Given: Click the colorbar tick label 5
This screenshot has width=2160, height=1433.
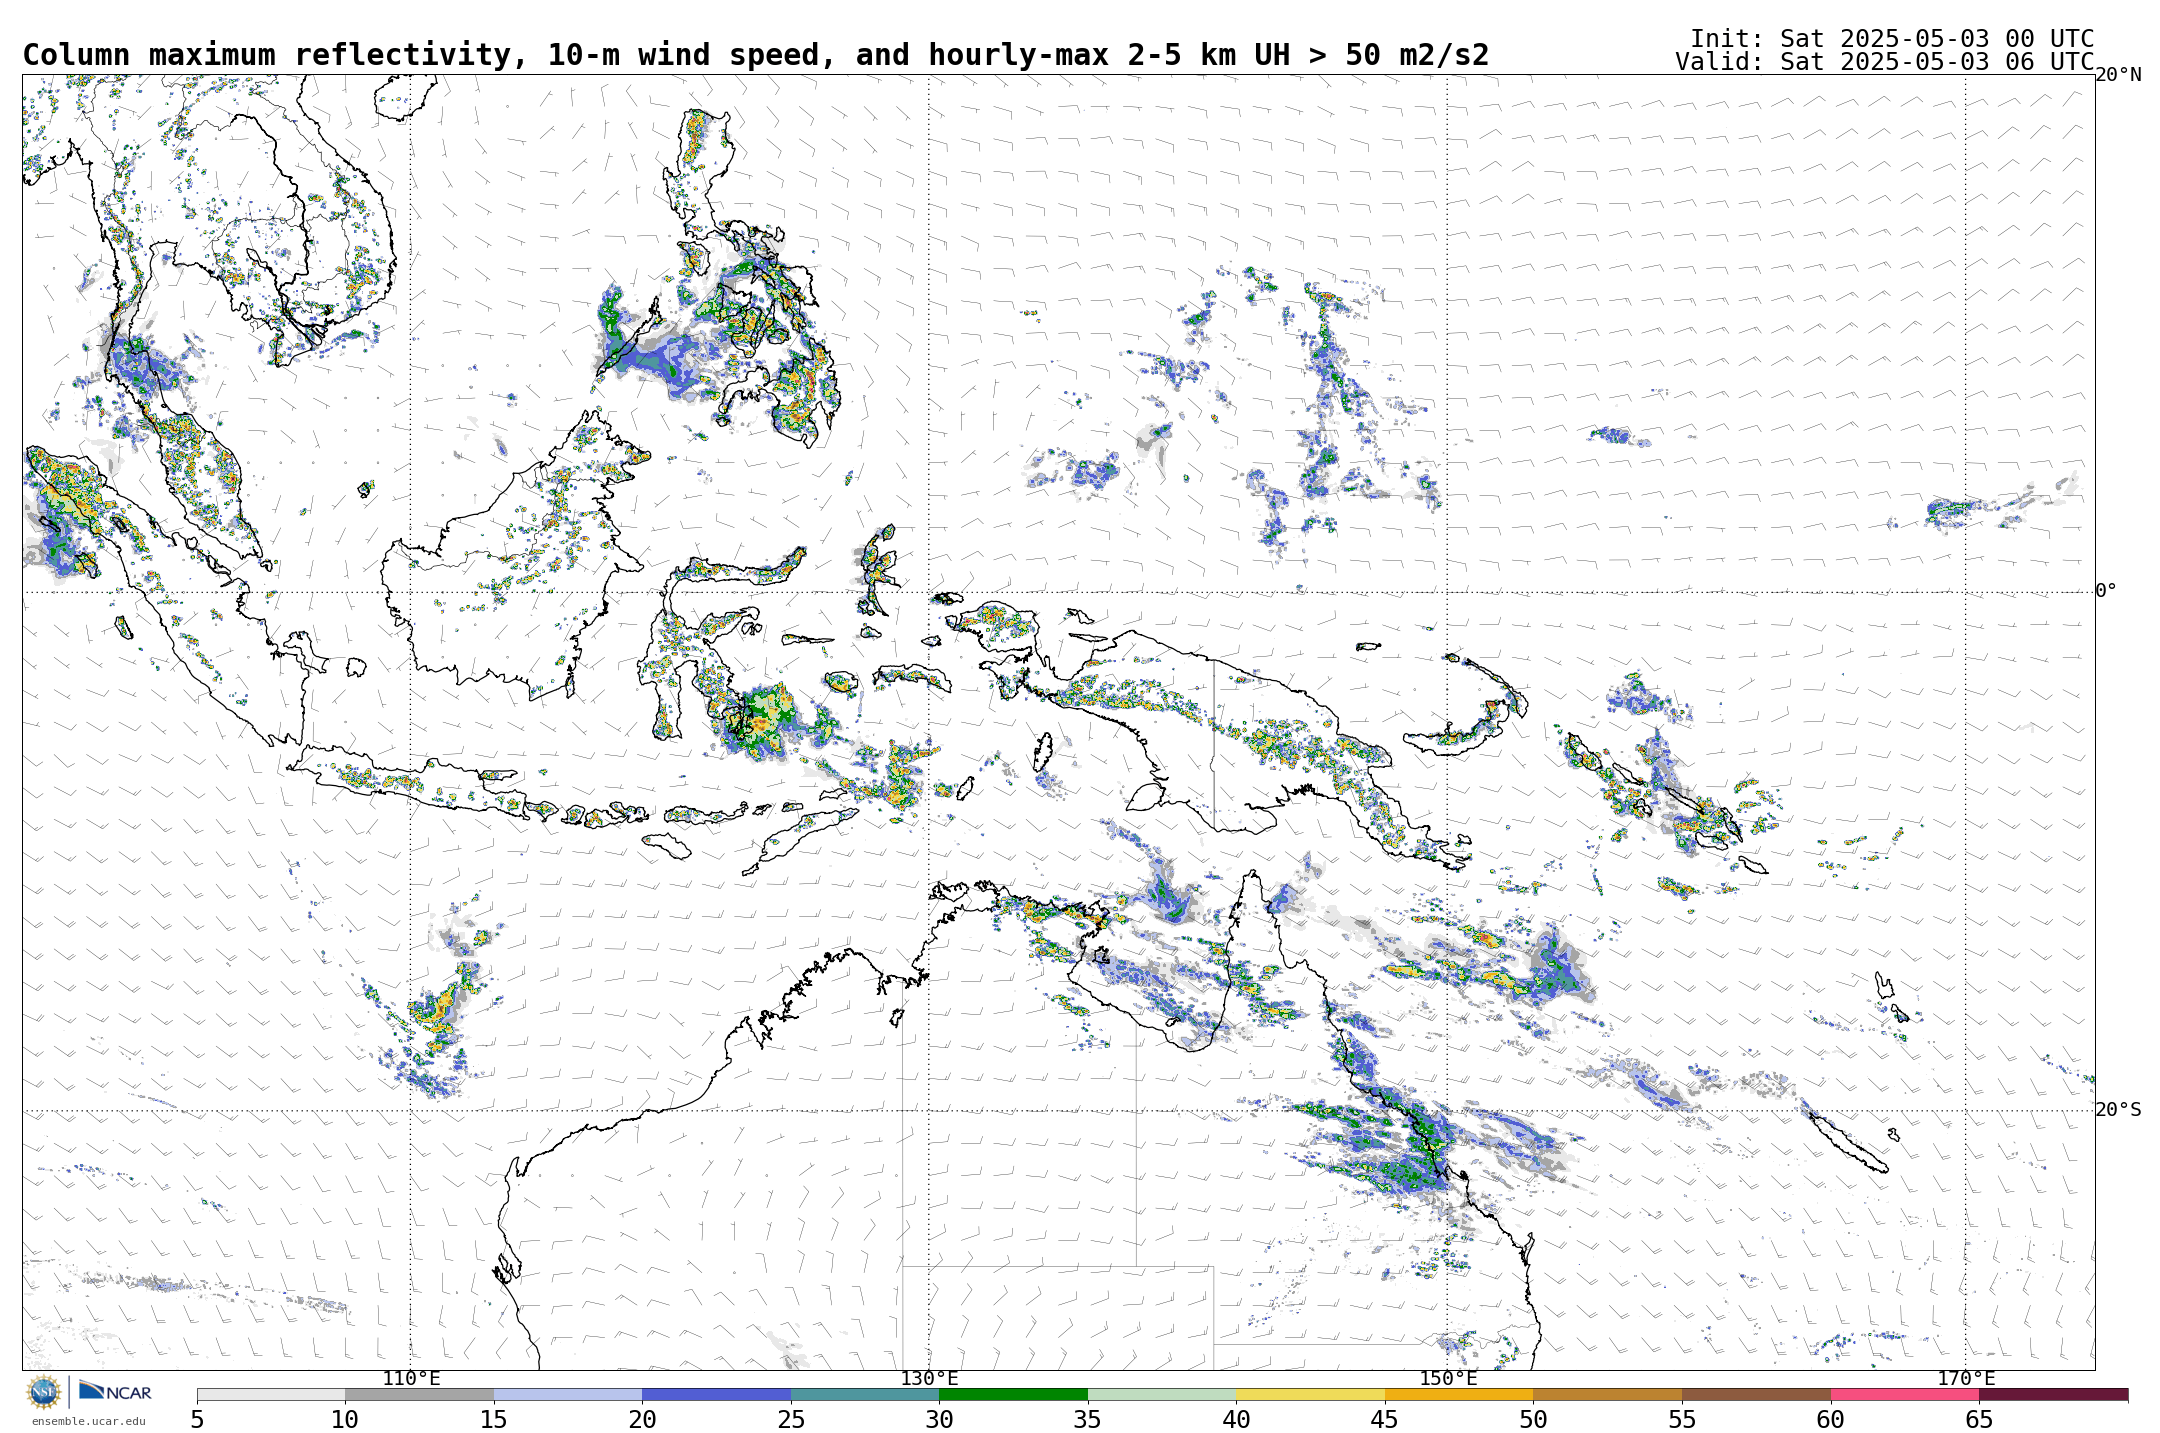Looking at the screenshot, I should pyautogui.click(x=197, y=1420).
